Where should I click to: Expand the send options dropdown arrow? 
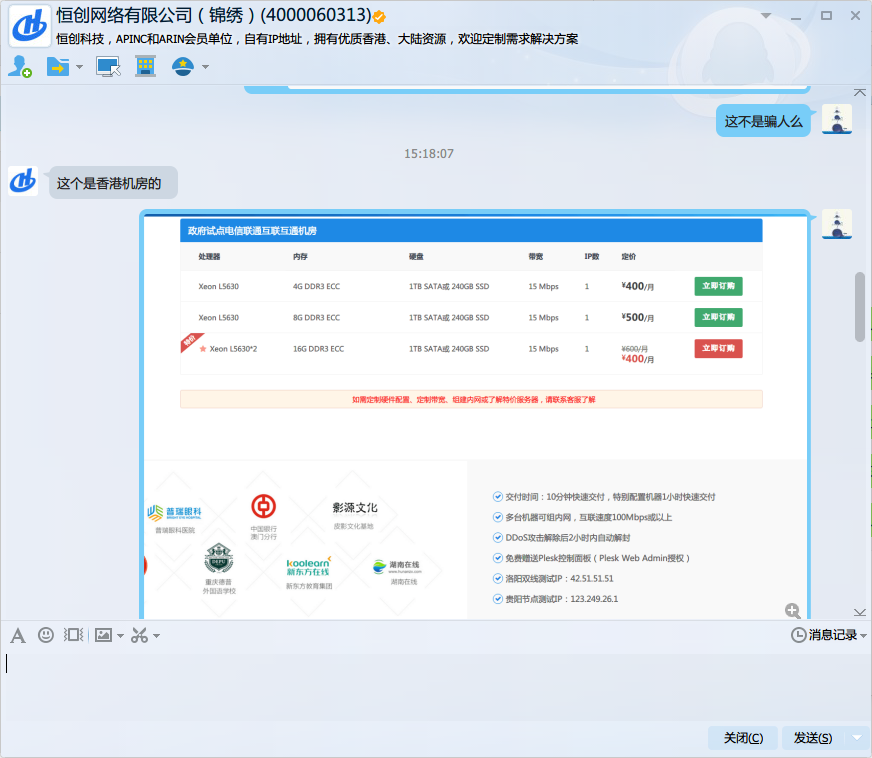click(856, 738)
